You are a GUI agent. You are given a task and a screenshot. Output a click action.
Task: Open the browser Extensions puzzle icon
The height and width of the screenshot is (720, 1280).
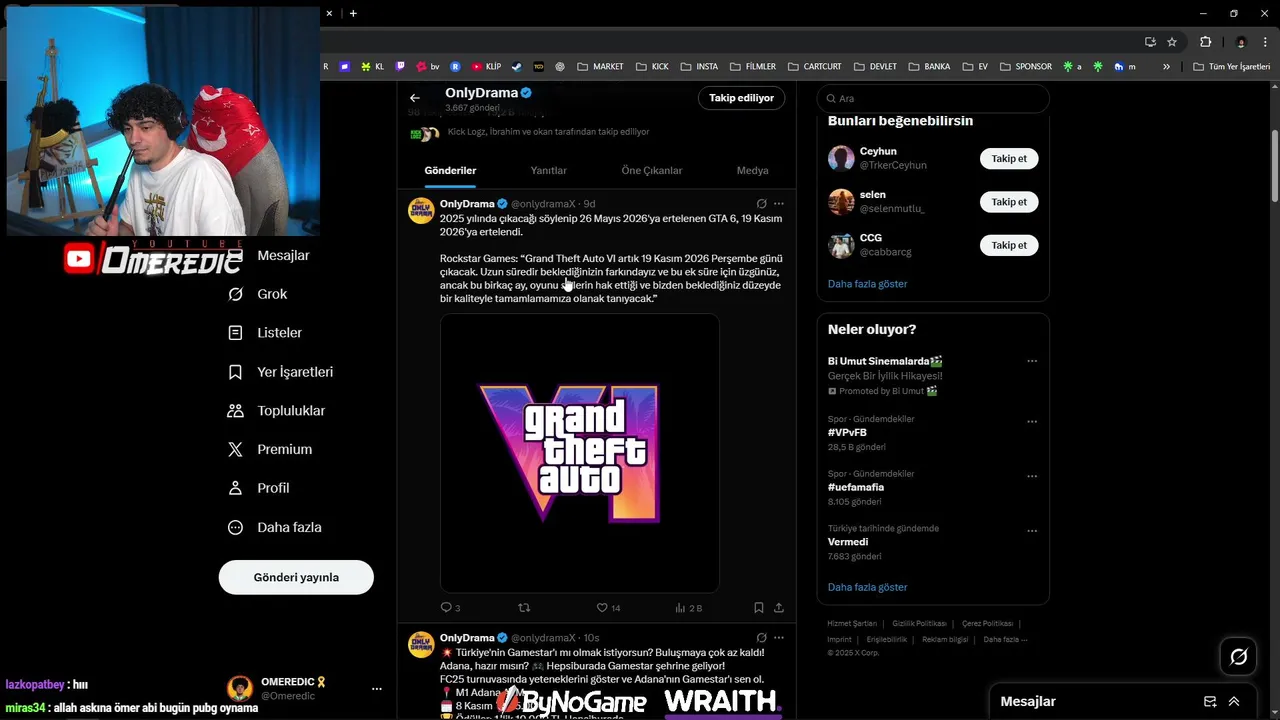coord(1205,42)
